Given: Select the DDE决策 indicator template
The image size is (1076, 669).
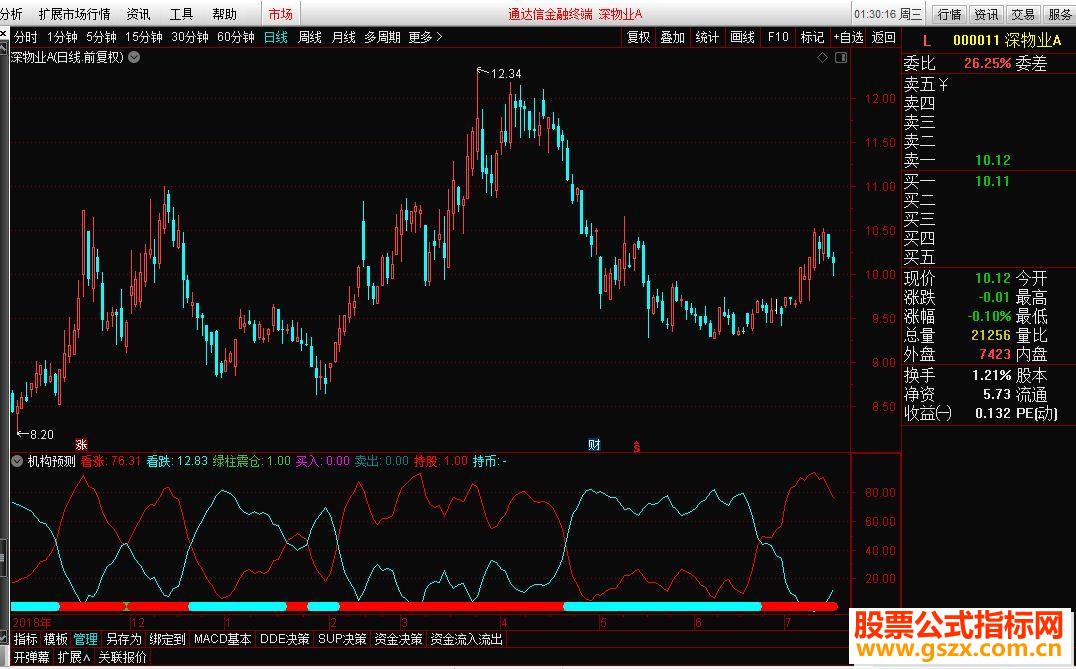Looking at the screenshot, I should coord(285,639).
